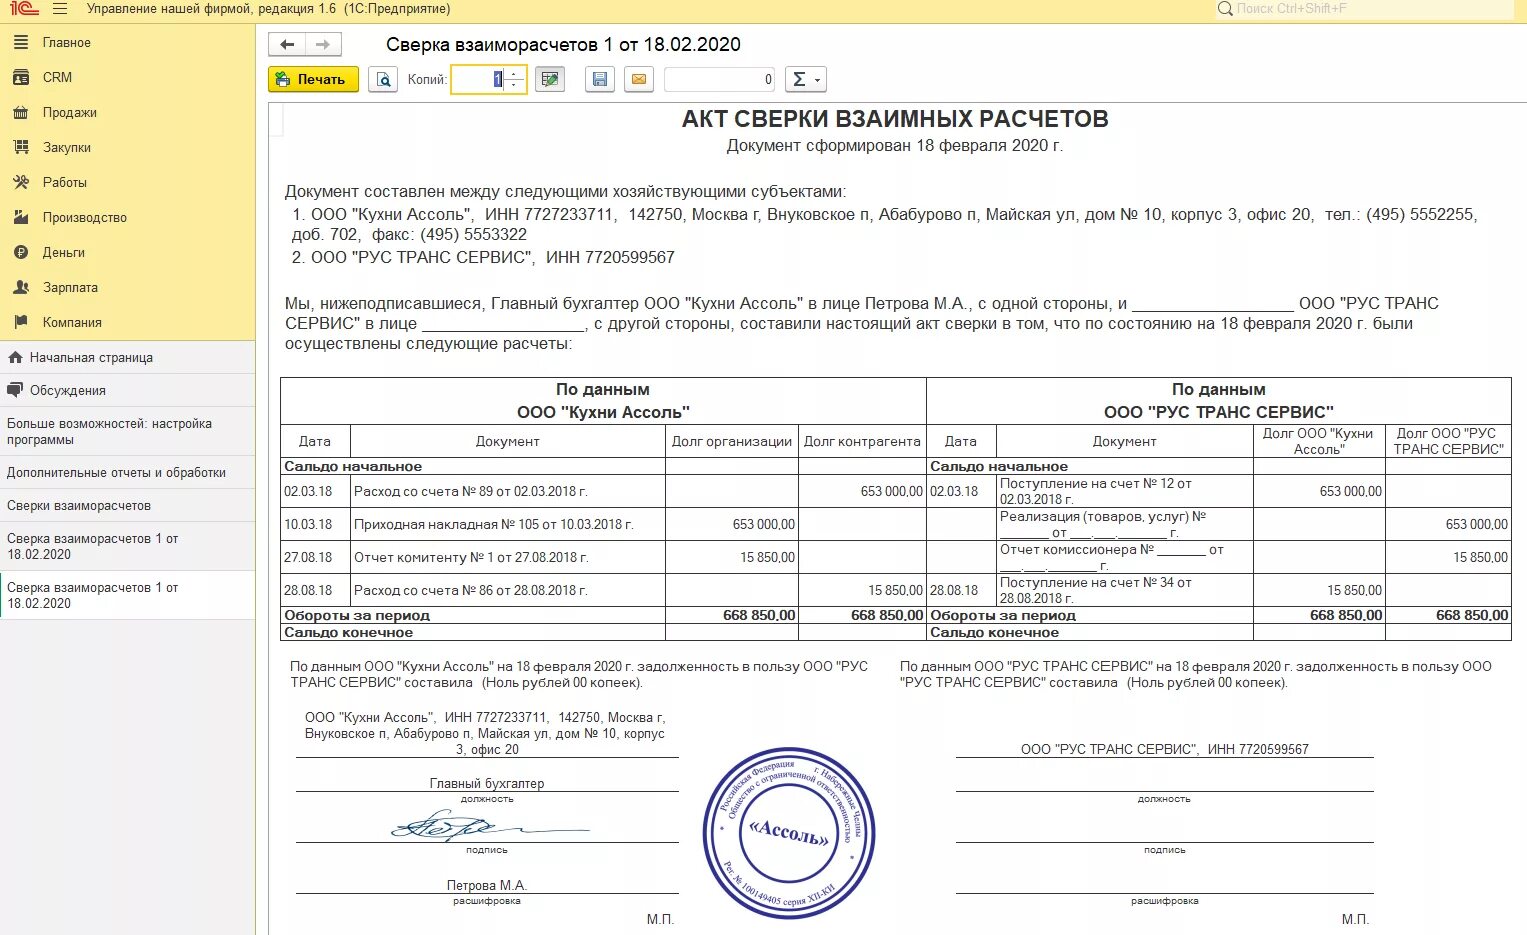This screenshot has height=935, width=1527.
Task: Click the Работы tools icon
Action: (21, 182)
